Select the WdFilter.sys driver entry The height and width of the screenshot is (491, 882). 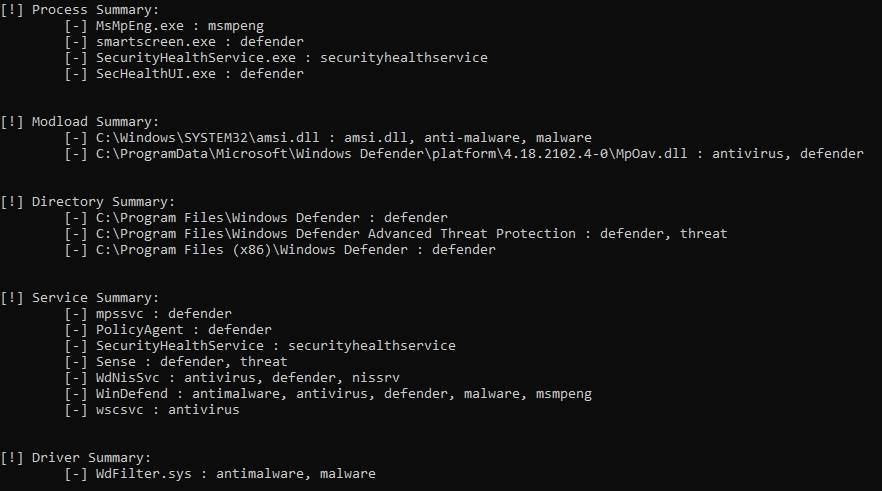tap(235, 474)
